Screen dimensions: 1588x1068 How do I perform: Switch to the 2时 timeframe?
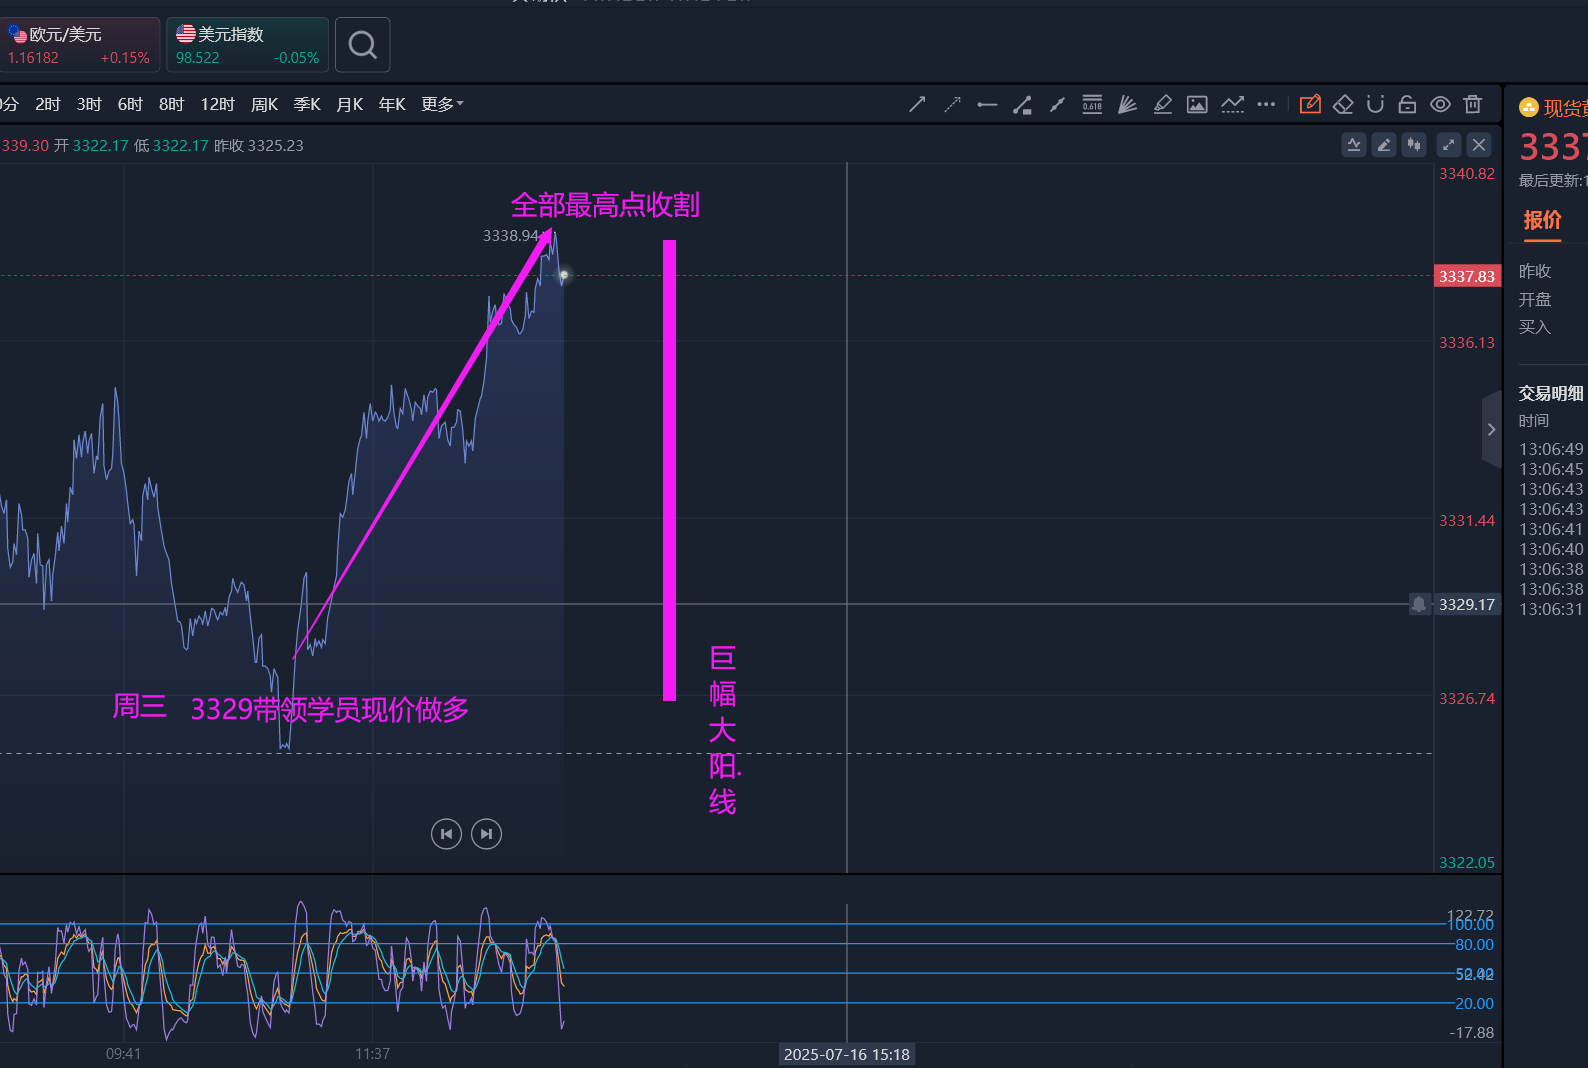[48, 104]
